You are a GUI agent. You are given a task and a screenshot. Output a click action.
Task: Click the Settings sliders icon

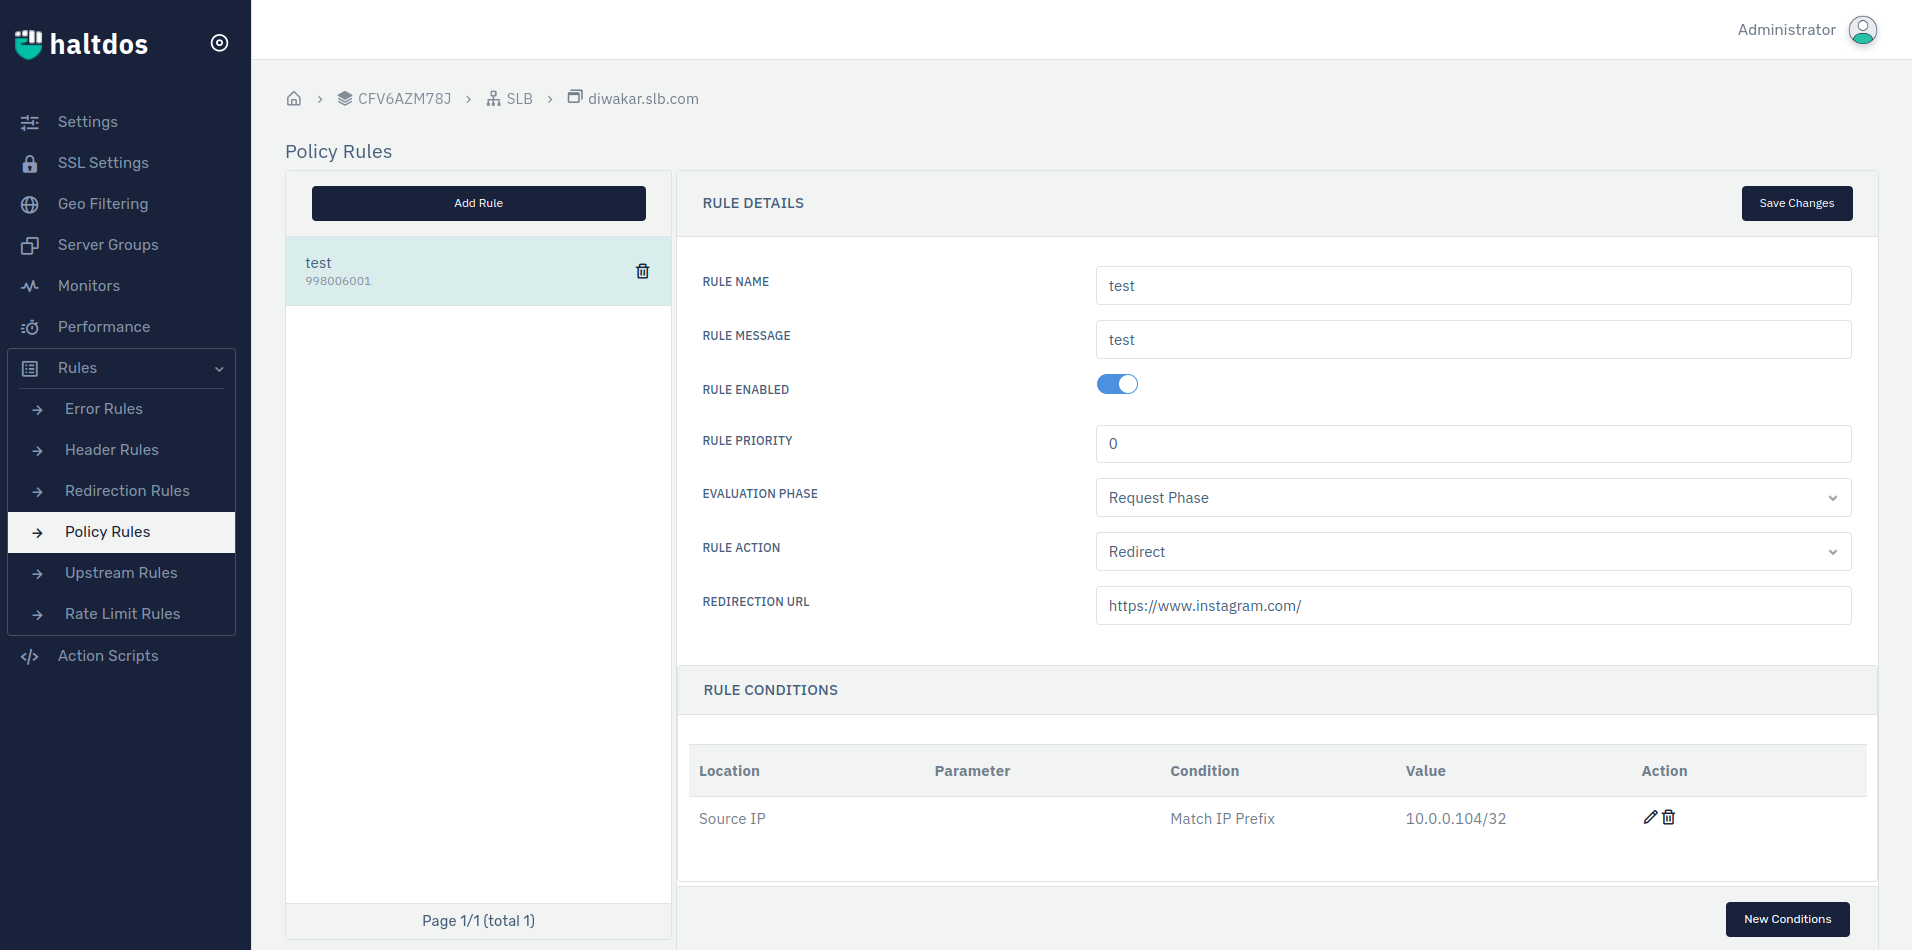tap(30, 122)
